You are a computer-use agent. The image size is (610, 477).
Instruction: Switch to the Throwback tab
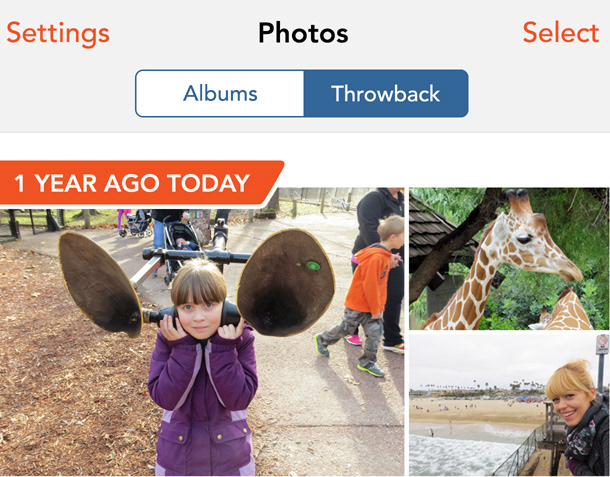[386, 93]
